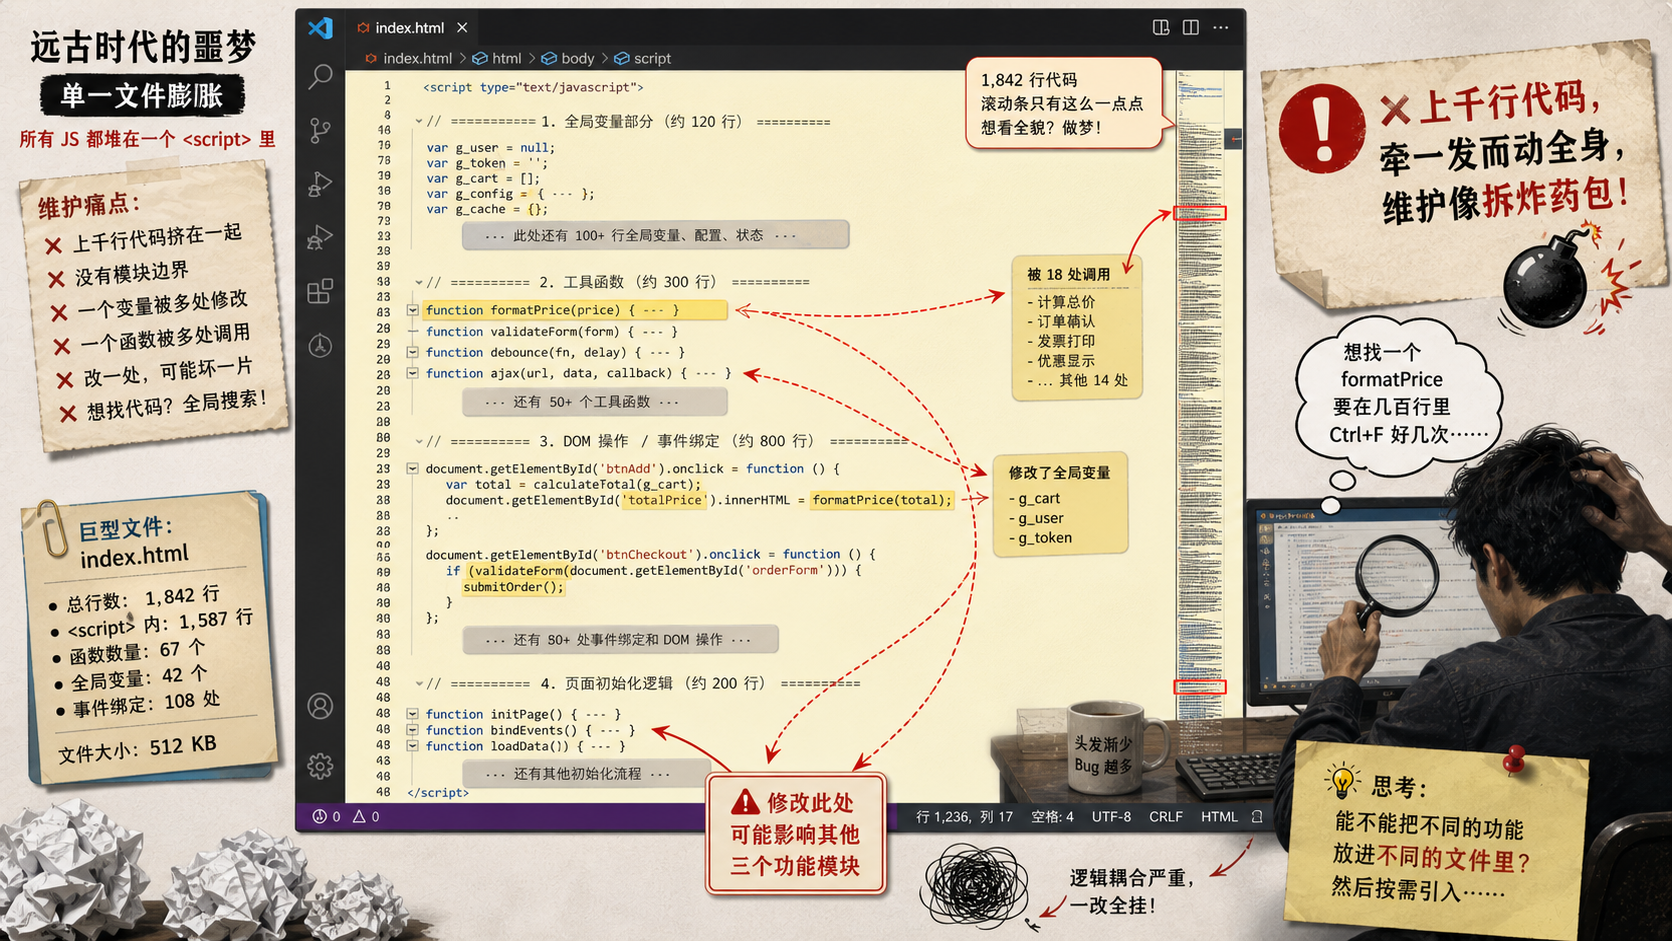The width and height of the screenshot is (1672, 941).
Task: Expand the '此处还有 100+ 行全局变量' collapsed block
Action: 655,235
